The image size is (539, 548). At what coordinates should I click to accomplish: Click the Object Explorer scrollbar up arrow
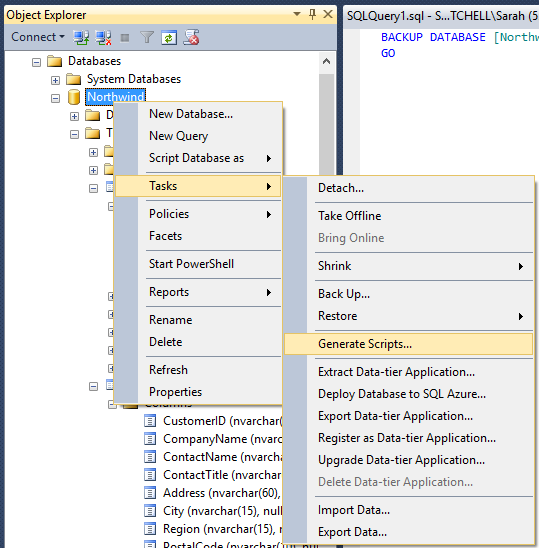pyautogui.click(x=326, y=62)
